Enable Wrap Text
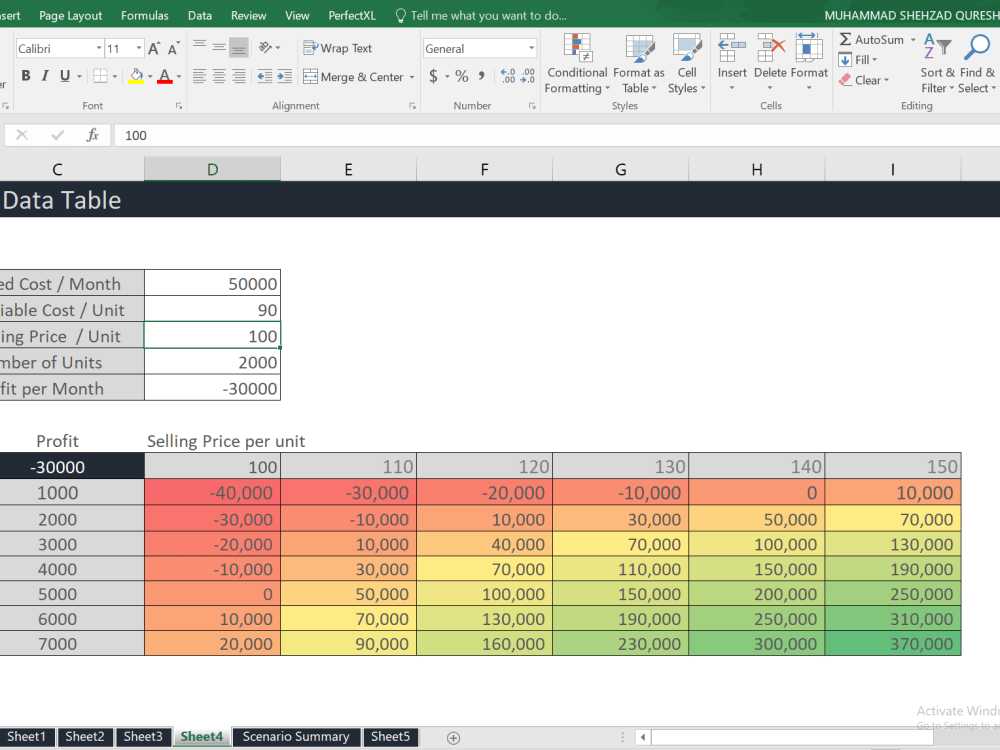The image size is (1000, 750). tap(337, 48)
